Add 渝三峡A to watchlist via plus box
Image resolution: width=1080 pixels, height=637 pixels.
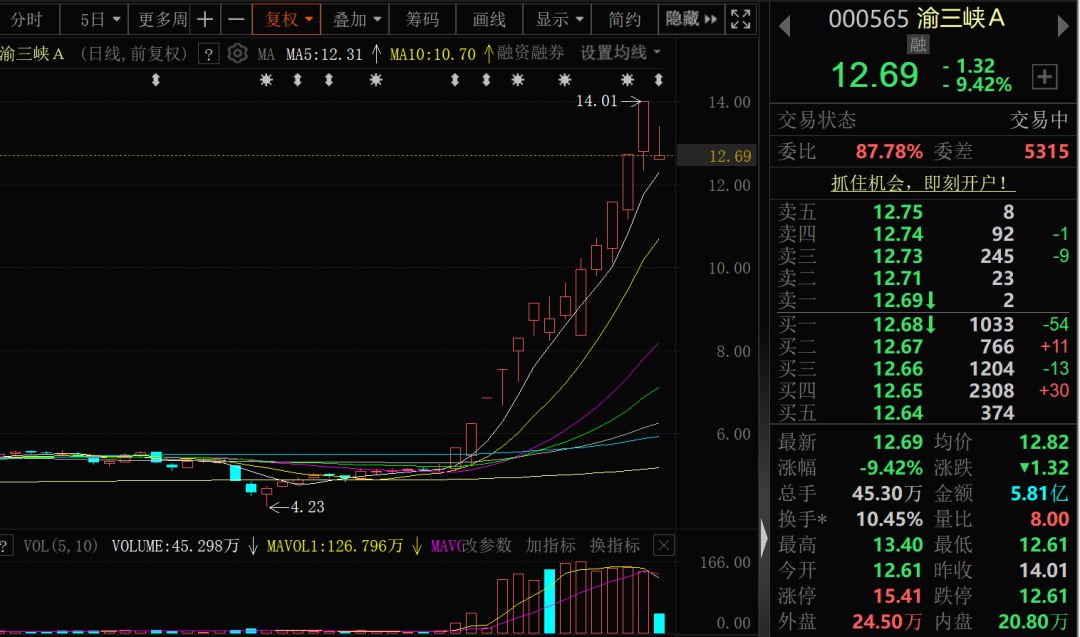click(1044, 76)
